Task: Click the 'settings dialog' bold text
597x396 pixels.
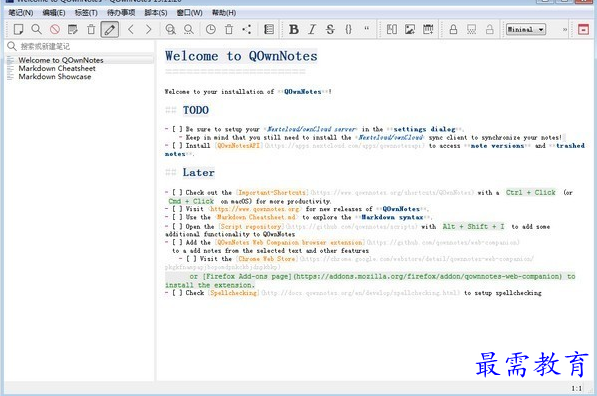Action: [425, 129]
